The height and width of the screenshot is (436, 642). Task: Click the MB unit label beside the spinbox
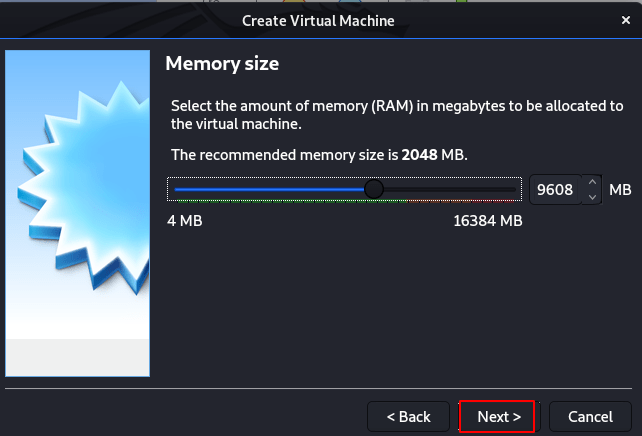coord(620,190)
